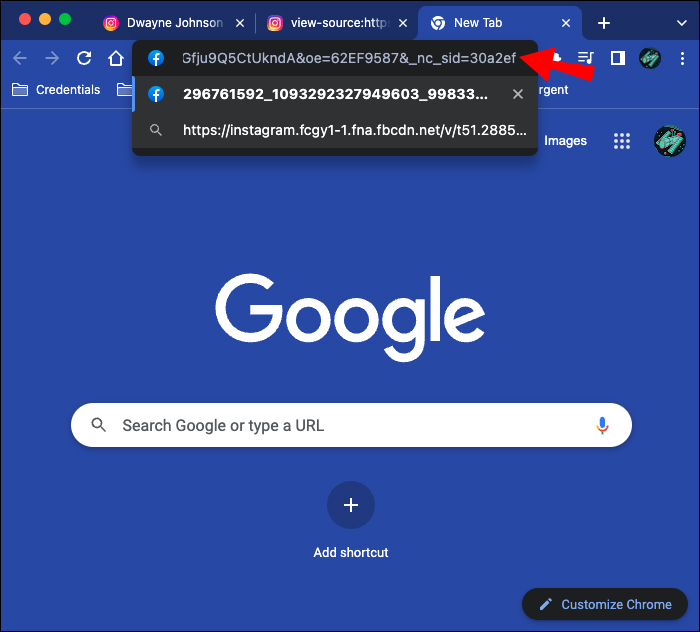
Task: Toggle the side panel icon
Action: point(618,58)
